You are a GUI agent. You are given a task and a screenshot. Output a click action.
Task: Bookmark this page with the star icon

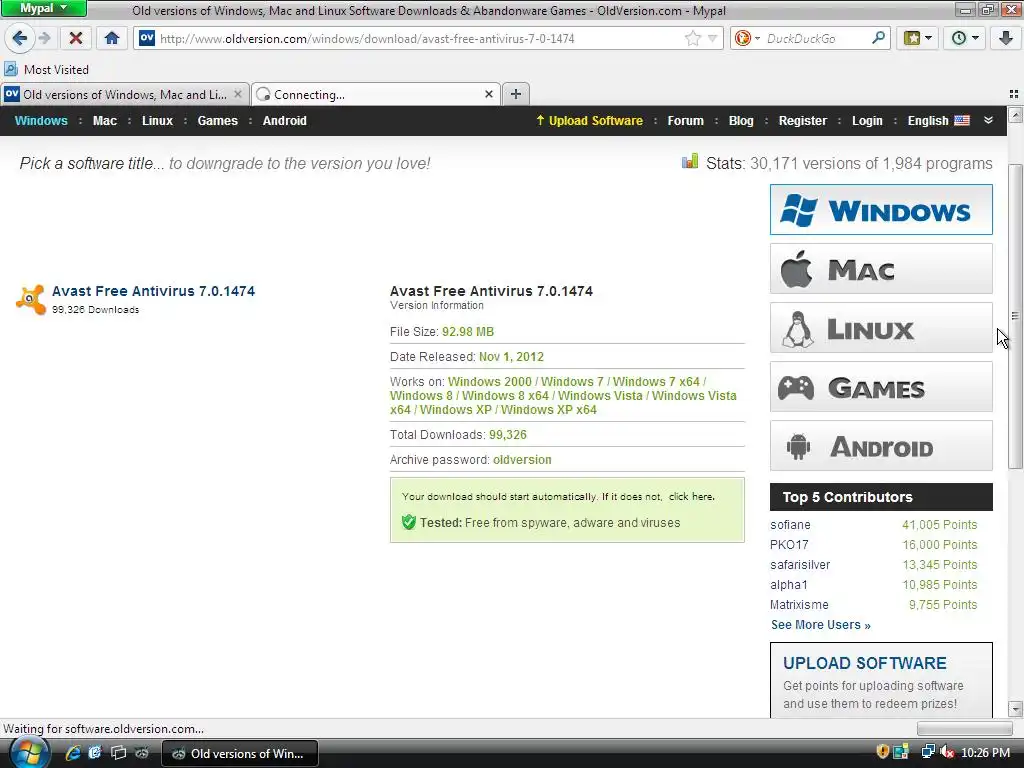coord(692,39)
